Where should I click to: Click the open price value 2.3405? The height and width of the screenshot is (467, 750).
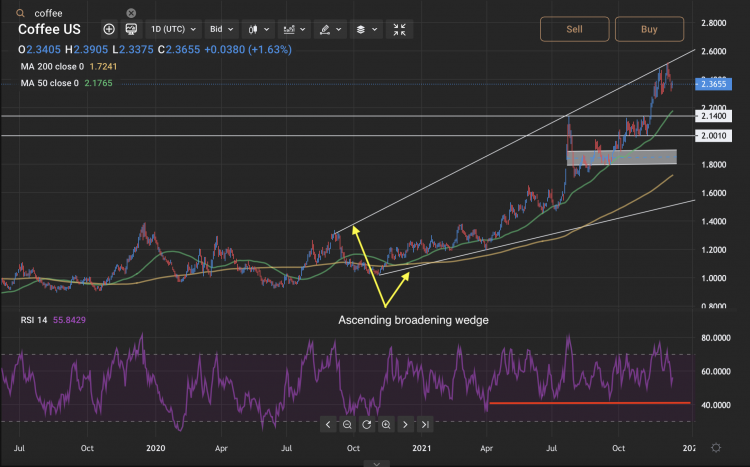pos(44,50)
